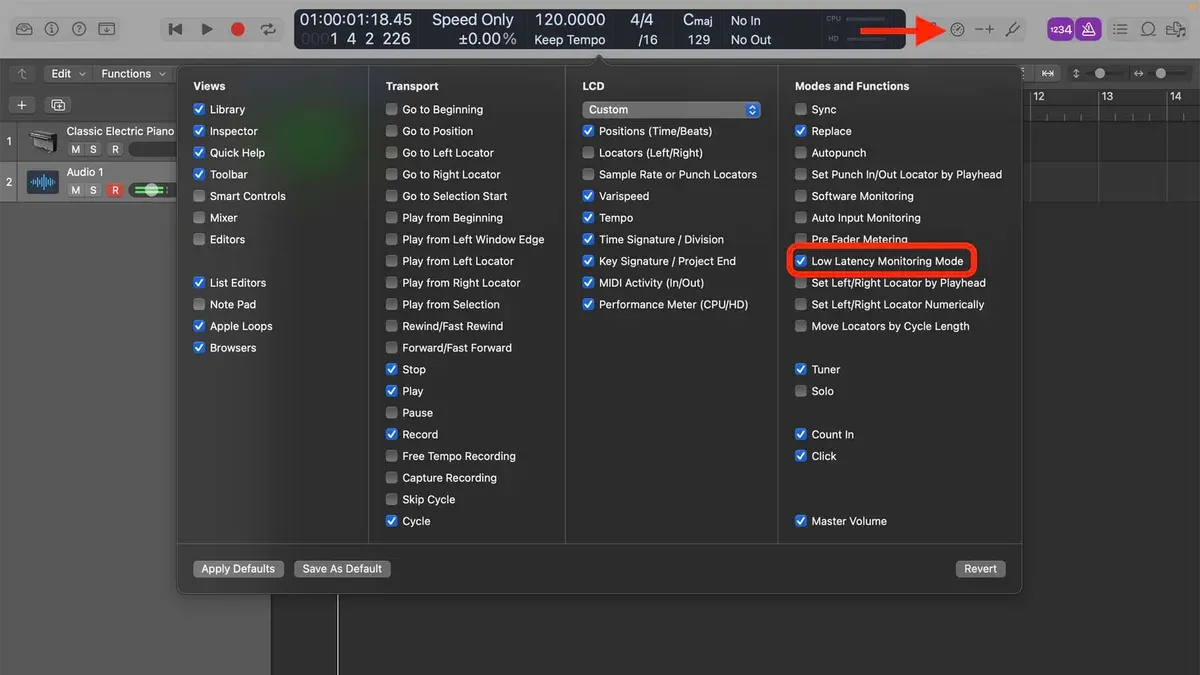Check the Capture Recording checkbox
Screen dimensions: 1200x675
(392, 478)
